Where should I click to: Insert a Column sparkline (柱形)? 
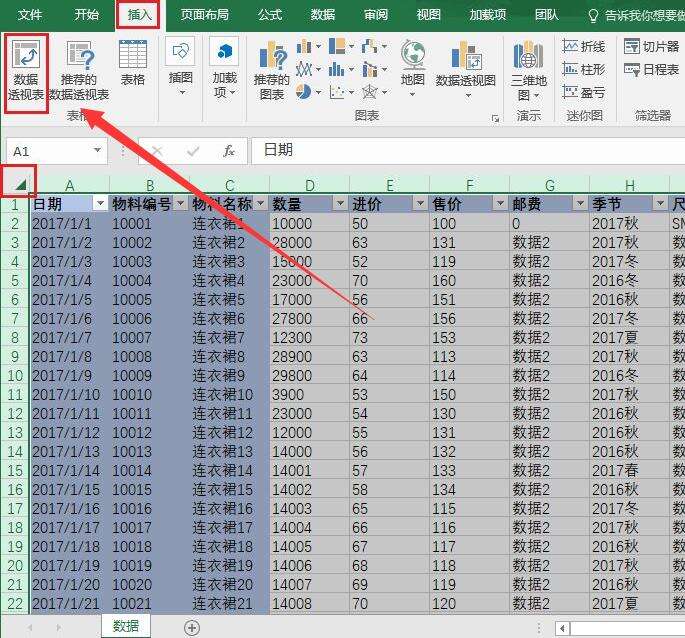click(x=584, y=69)
